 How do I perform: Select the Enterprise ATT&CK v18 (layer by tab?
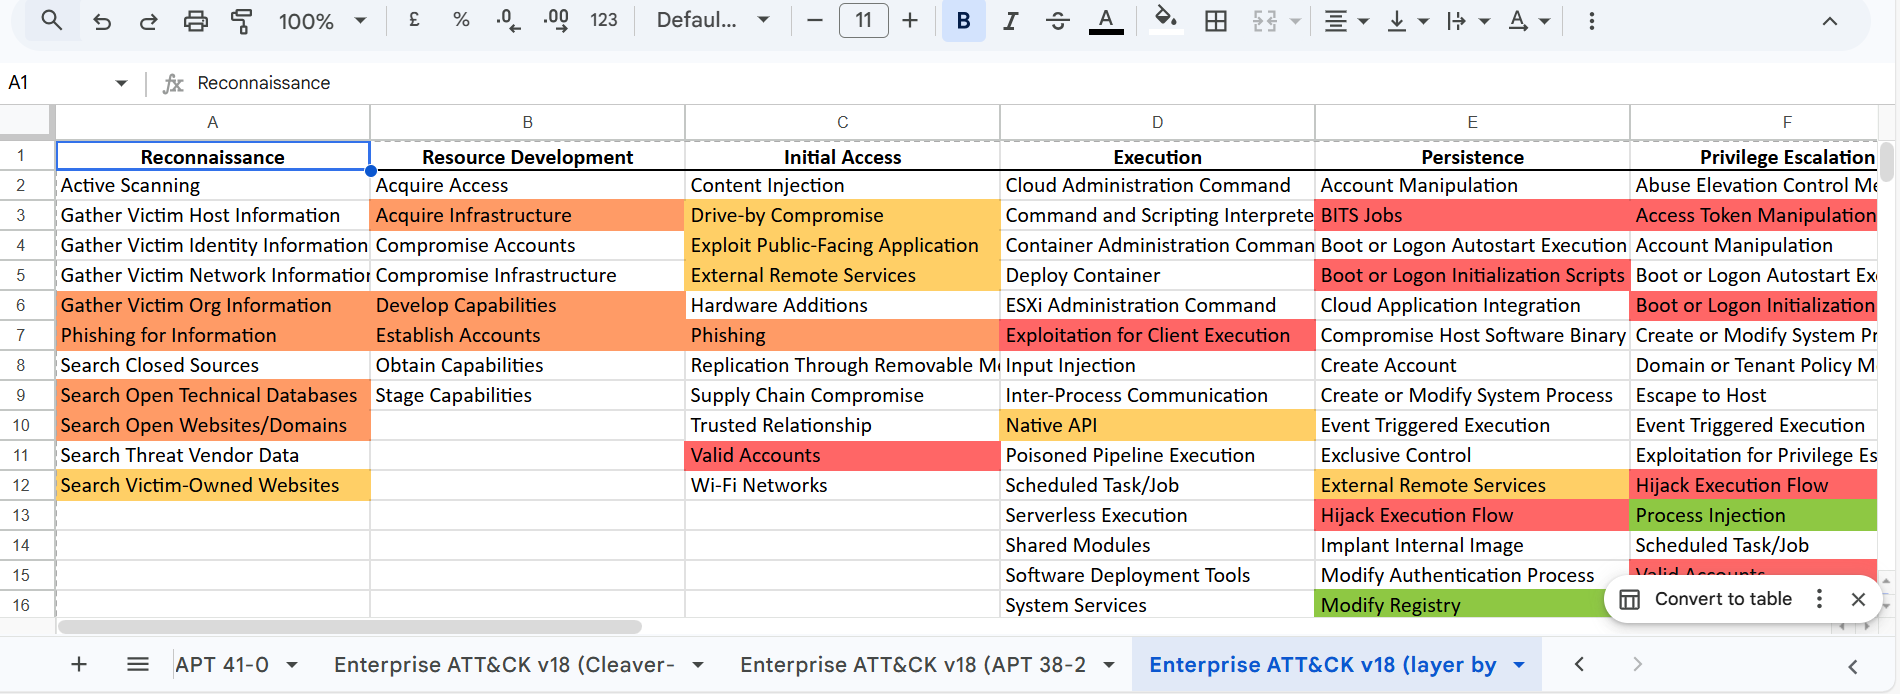click(1322, 665)
